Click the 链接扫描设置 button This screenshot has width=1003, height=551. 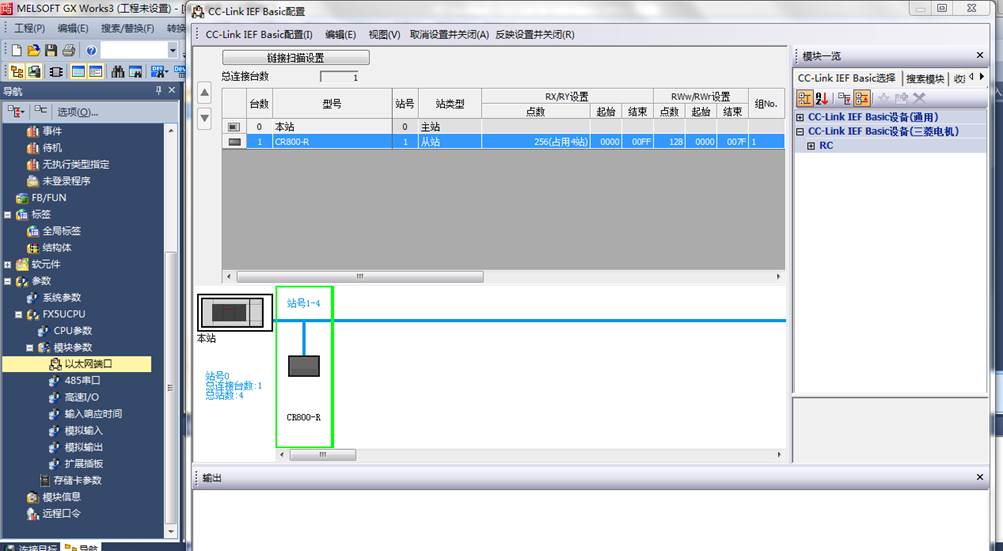pos(295,58)
